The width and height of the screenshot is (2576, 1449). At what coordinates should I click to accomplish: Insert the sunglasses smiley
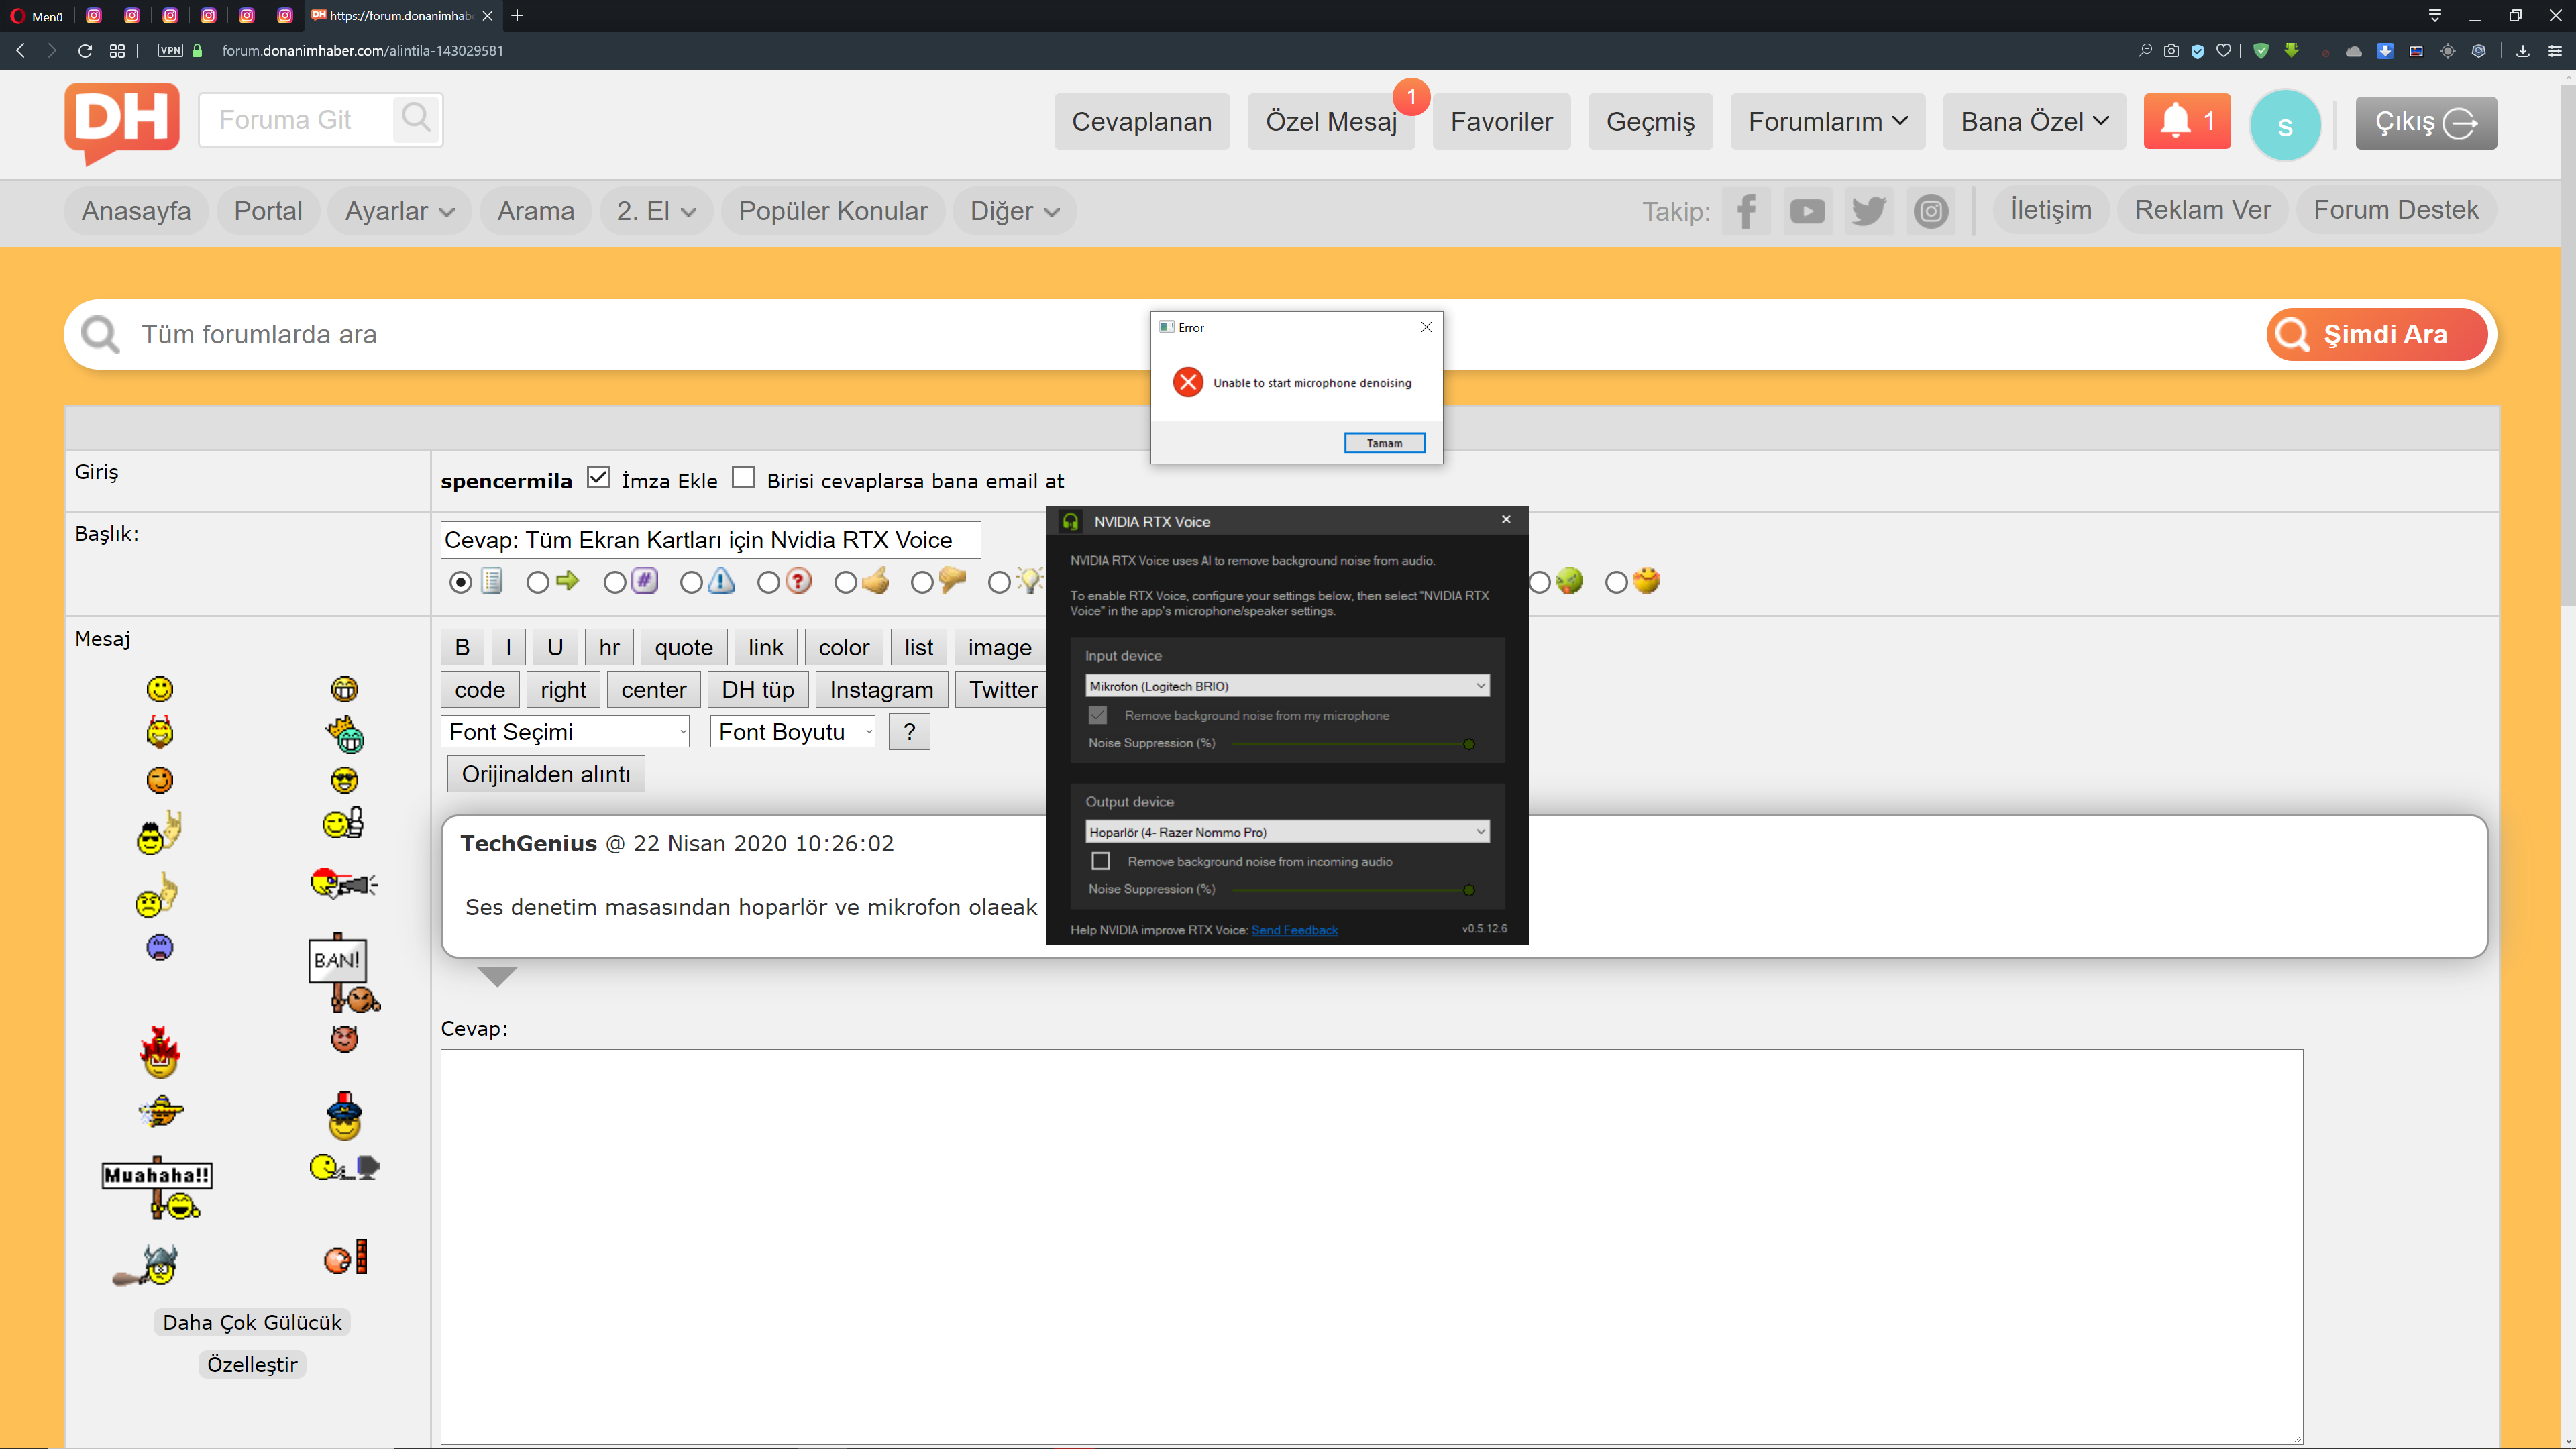click(x=344, y=780)
